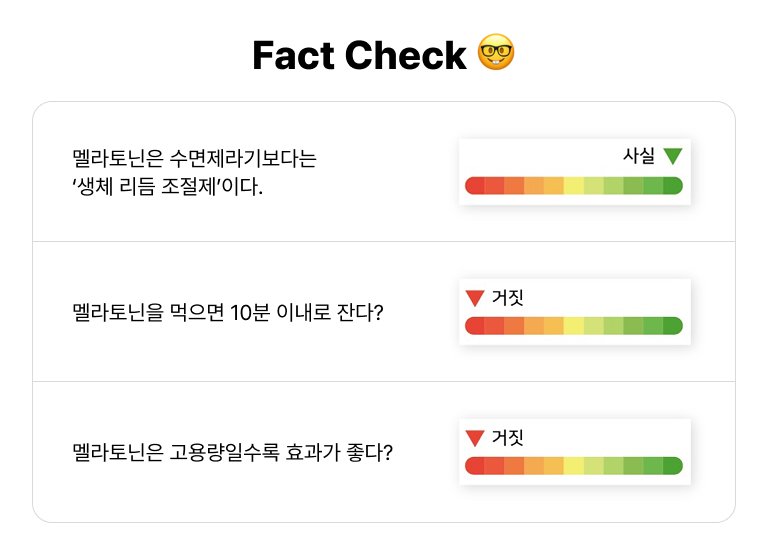Viewport: 768px width, 551px height.
Task: Click the truth meter bar under 사실
Action: (x=574, y=185)
